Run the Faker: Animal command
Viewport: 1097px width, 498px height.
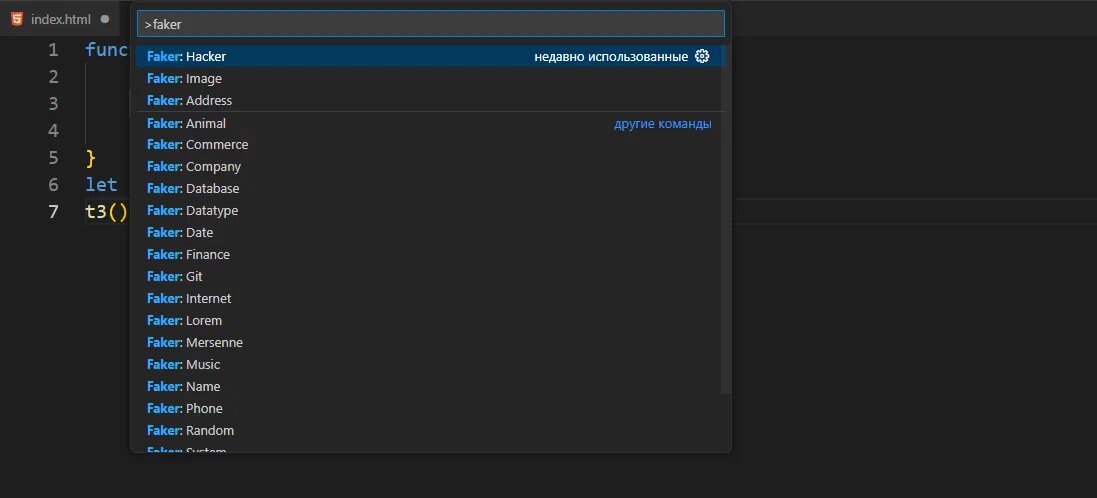click(431, 123)
